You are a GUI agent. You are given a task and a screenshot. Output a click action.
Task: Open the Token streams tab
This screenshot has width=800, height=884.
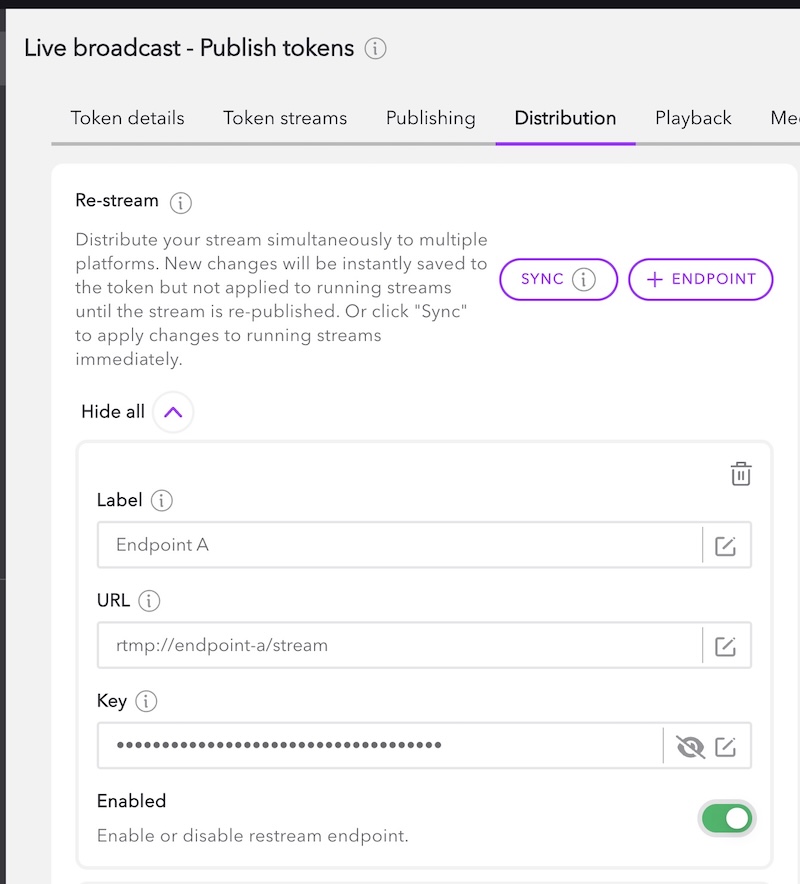[x=285, y=118]
